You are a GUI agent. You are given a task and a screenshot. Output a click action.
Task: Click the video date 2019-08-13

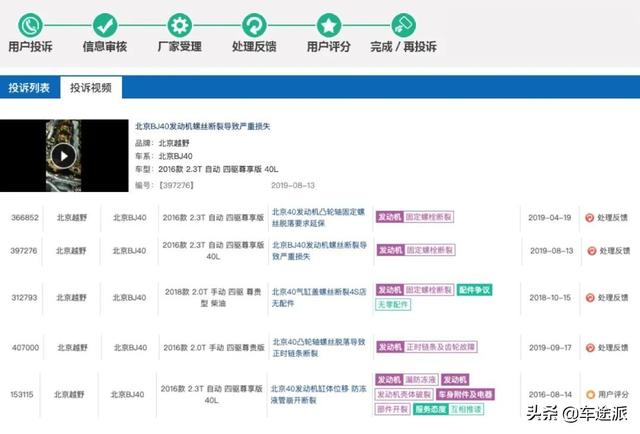293,185
